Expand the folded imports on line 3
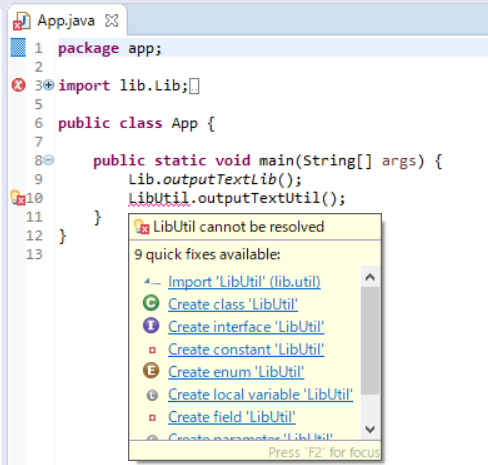Screen dimensions: 488x465 [x=49, y=85]
